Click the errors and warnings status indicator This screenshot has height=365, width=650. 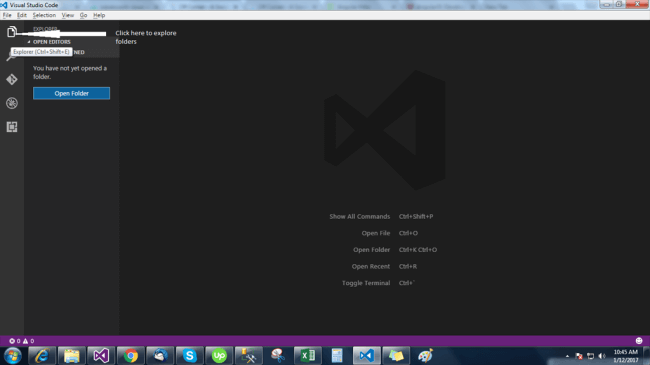pos(22,341)
